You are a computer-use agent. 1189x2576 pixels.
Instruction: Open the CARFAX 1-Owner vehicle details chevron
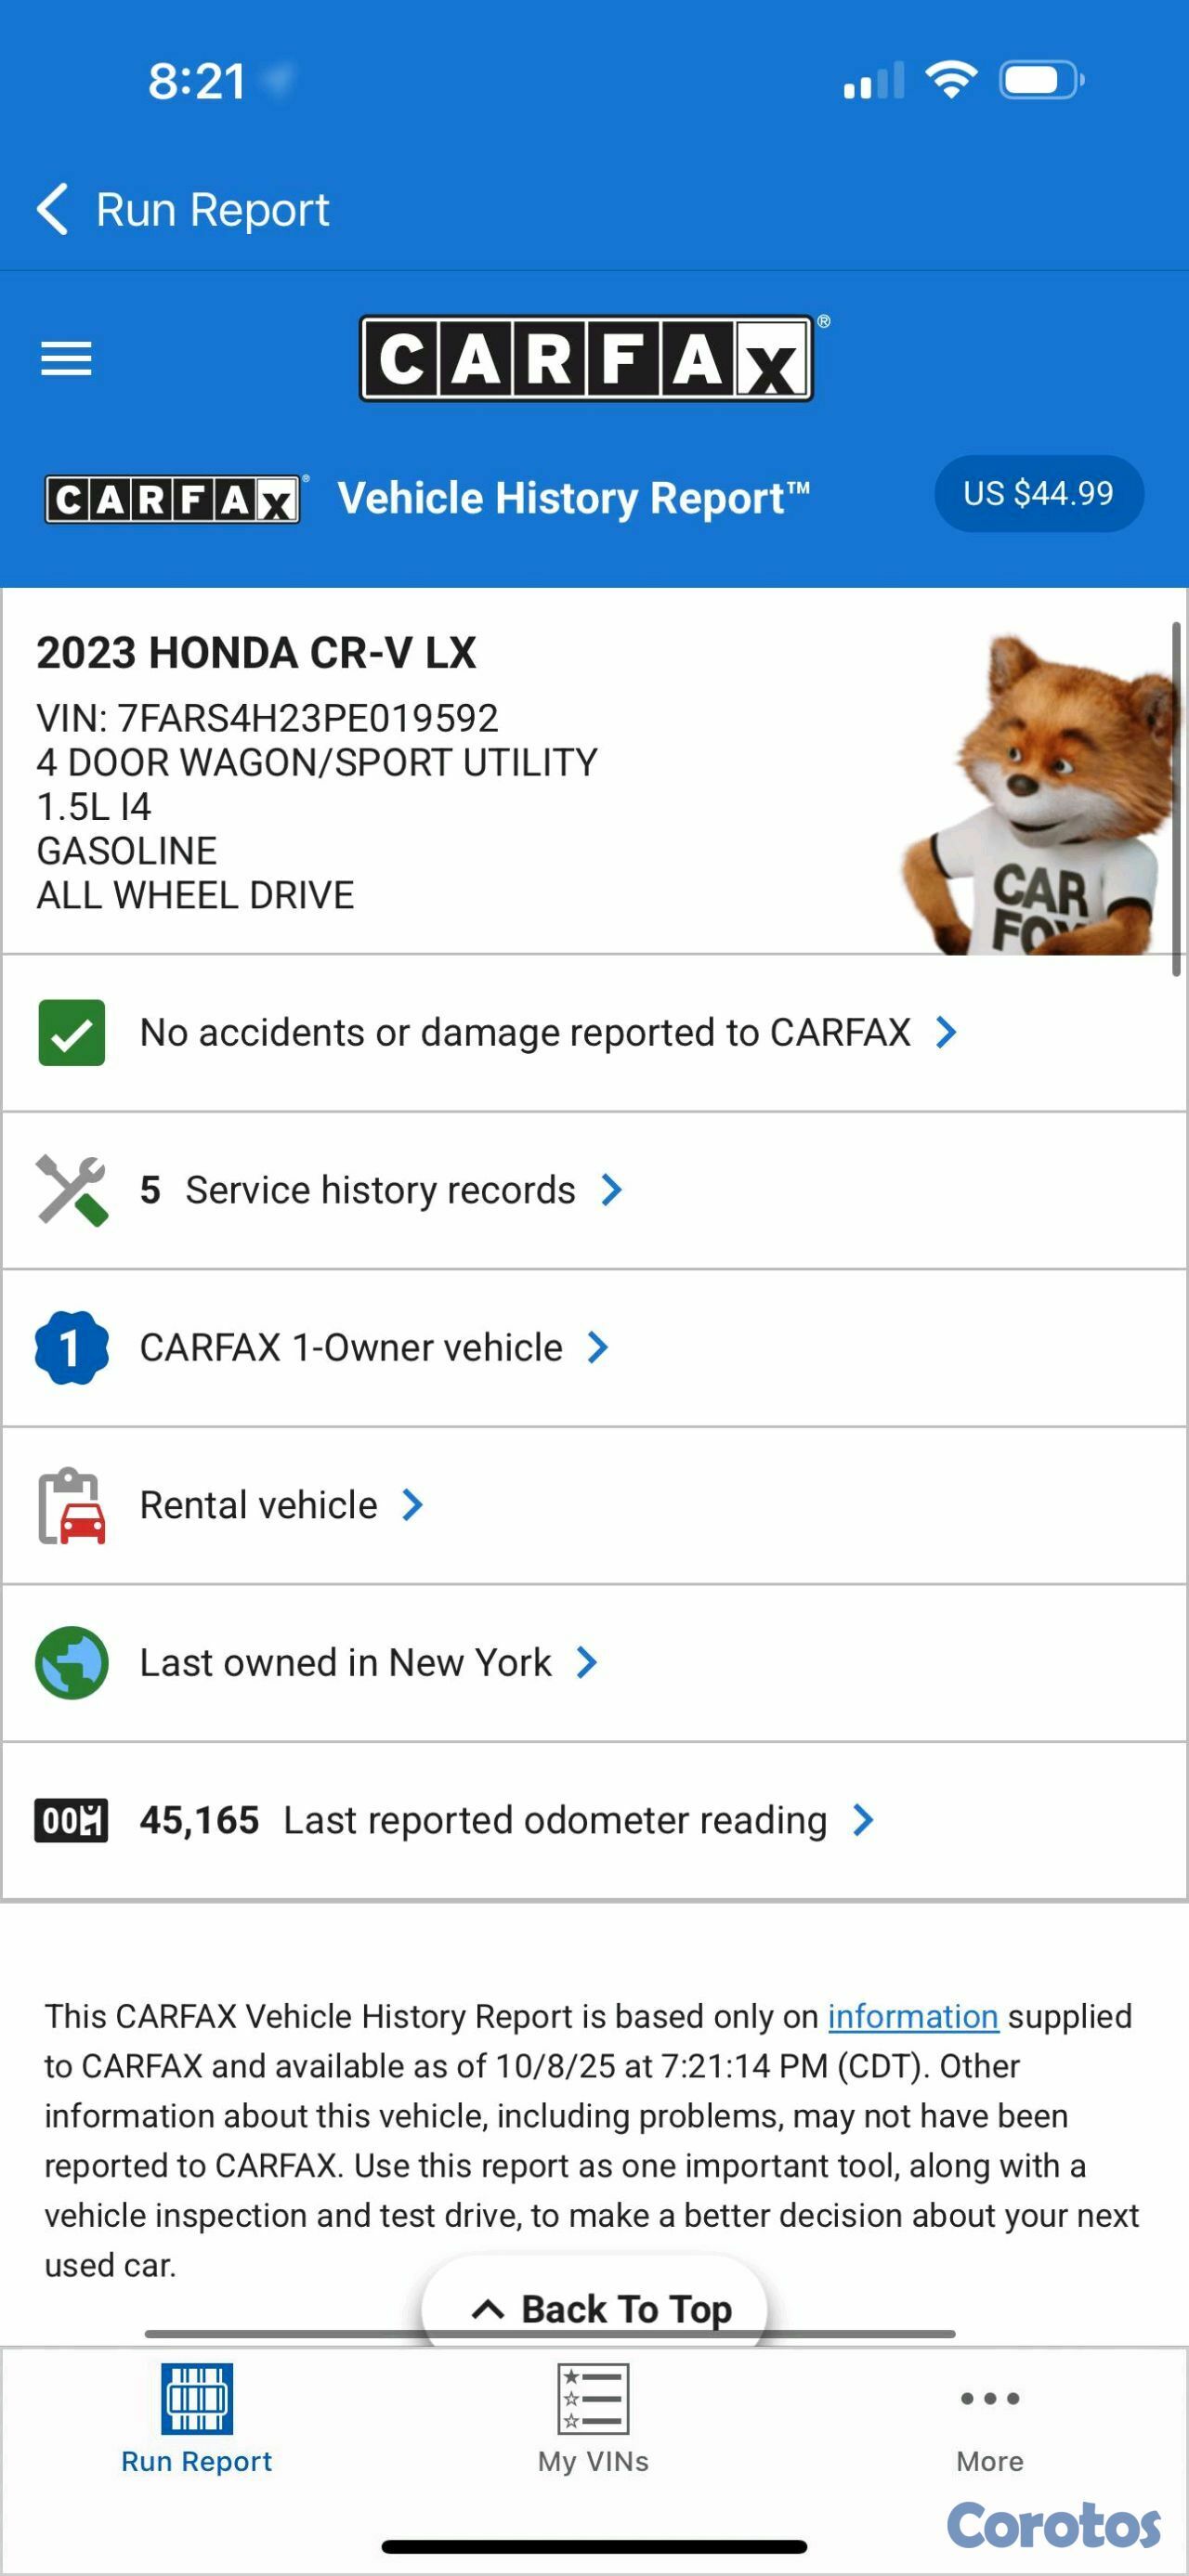point(597,1347)
